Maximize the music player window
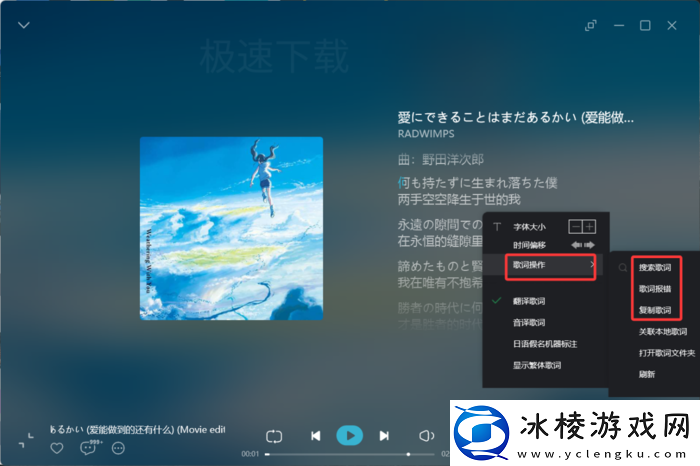Image resolution: width=700 pixels, height=466 pixels. click(645, 25)
